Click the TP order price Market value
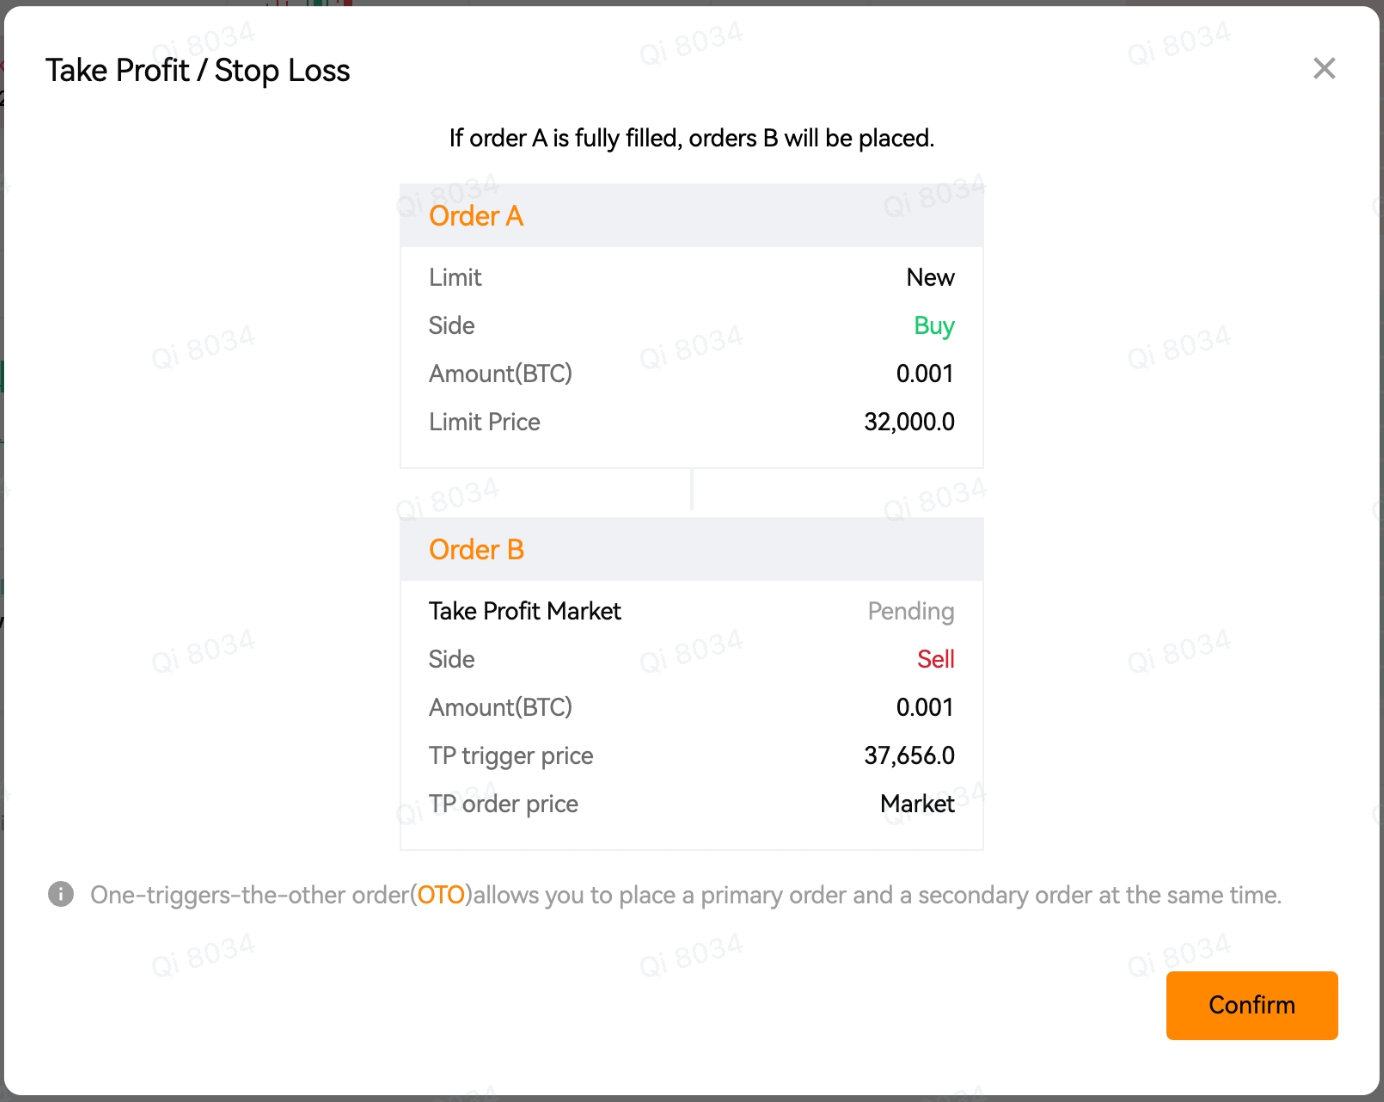 [x=917, y=804]
